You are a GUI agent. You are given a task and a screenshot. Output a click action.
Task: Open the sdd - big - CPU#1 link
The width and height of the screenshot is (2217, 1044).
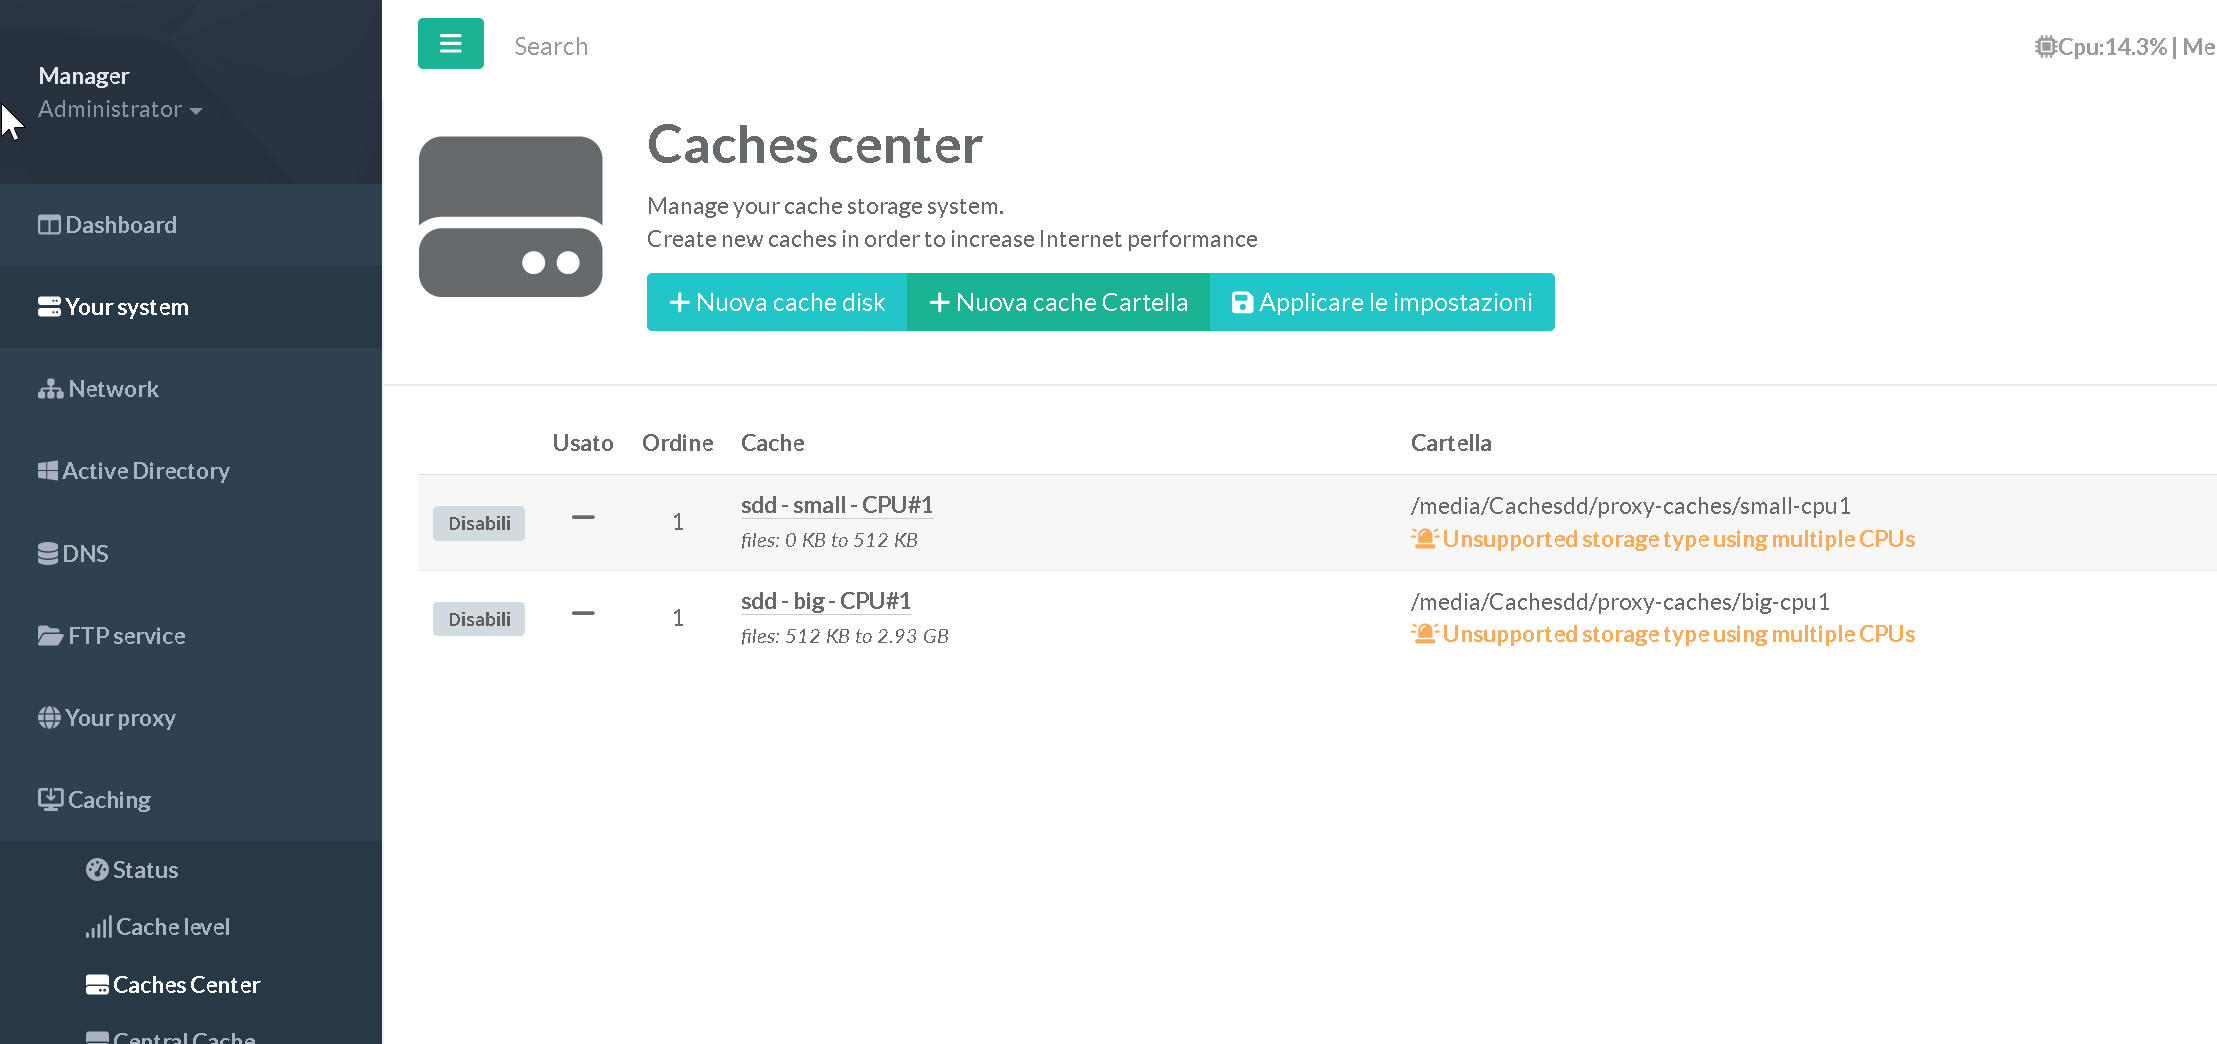point(825,601)
